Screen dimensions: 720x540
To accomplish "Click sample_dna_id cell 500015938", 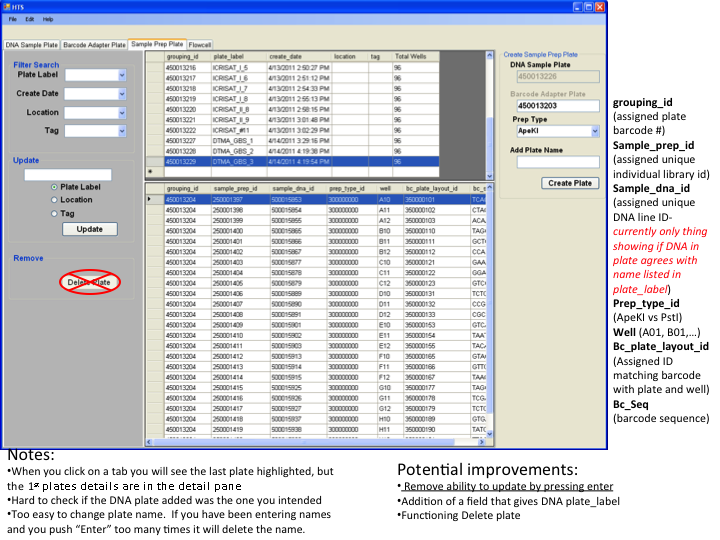I will 298,430.
